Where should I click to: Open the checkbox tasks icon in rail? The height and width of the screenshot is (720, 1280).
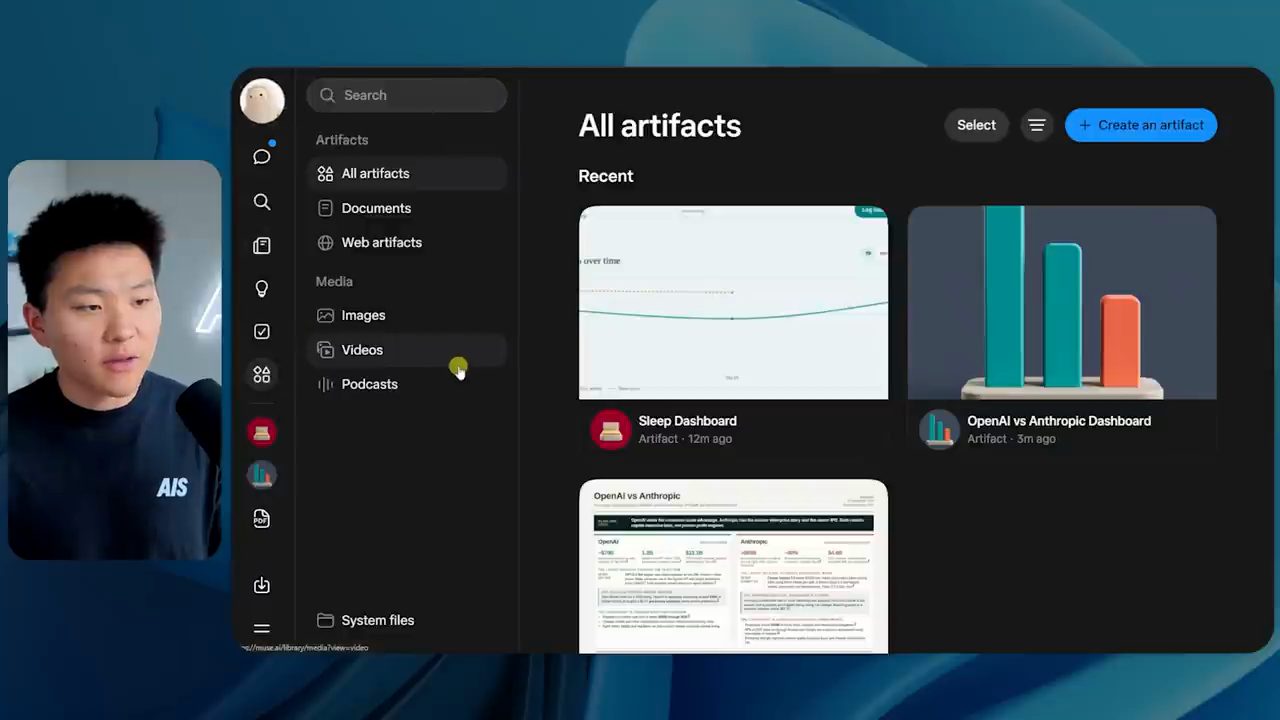[x=262, y=331]
